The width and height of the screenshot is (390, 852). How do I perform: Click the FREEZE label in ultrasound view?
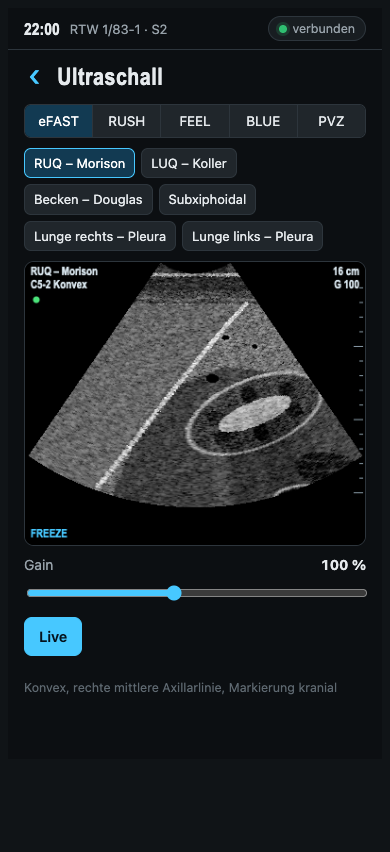click(49, 534)
